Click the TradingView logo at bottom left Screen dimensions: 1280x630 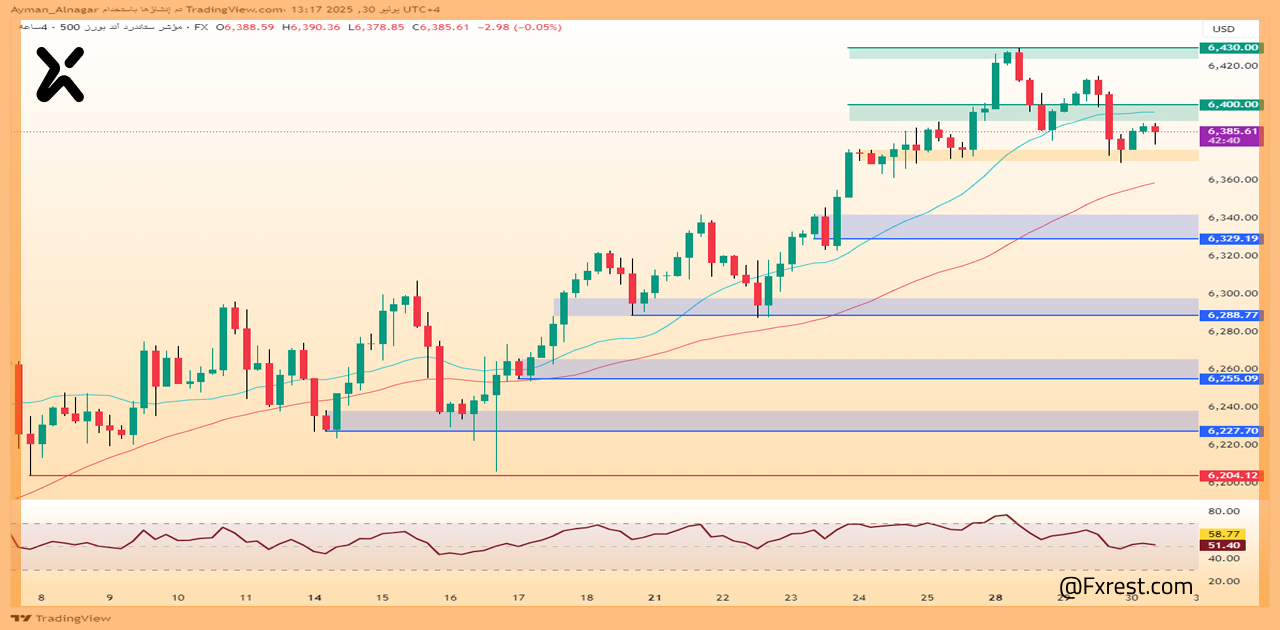(x=60, y=619)
